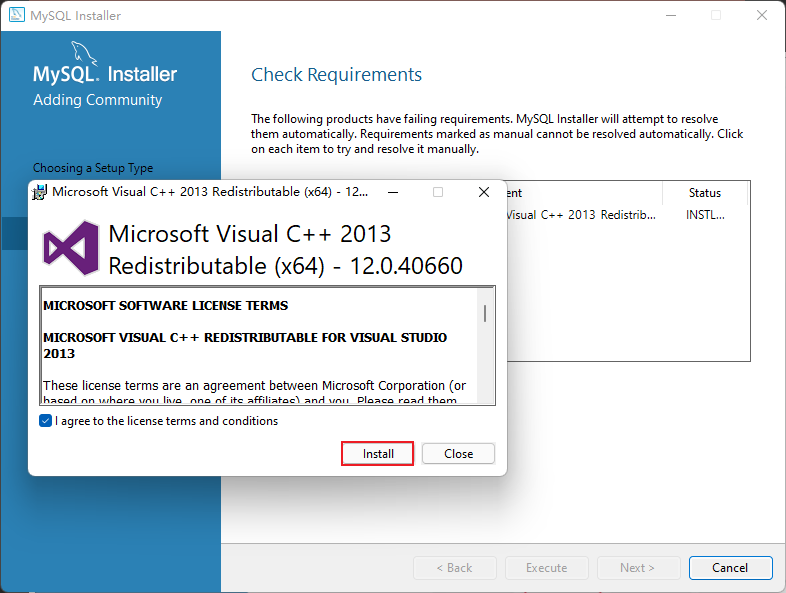786x593 pixels.
Task: Select the 'Visual C++ 2013 Redistrib...' requirement row
Action: (x=627, y=215)
